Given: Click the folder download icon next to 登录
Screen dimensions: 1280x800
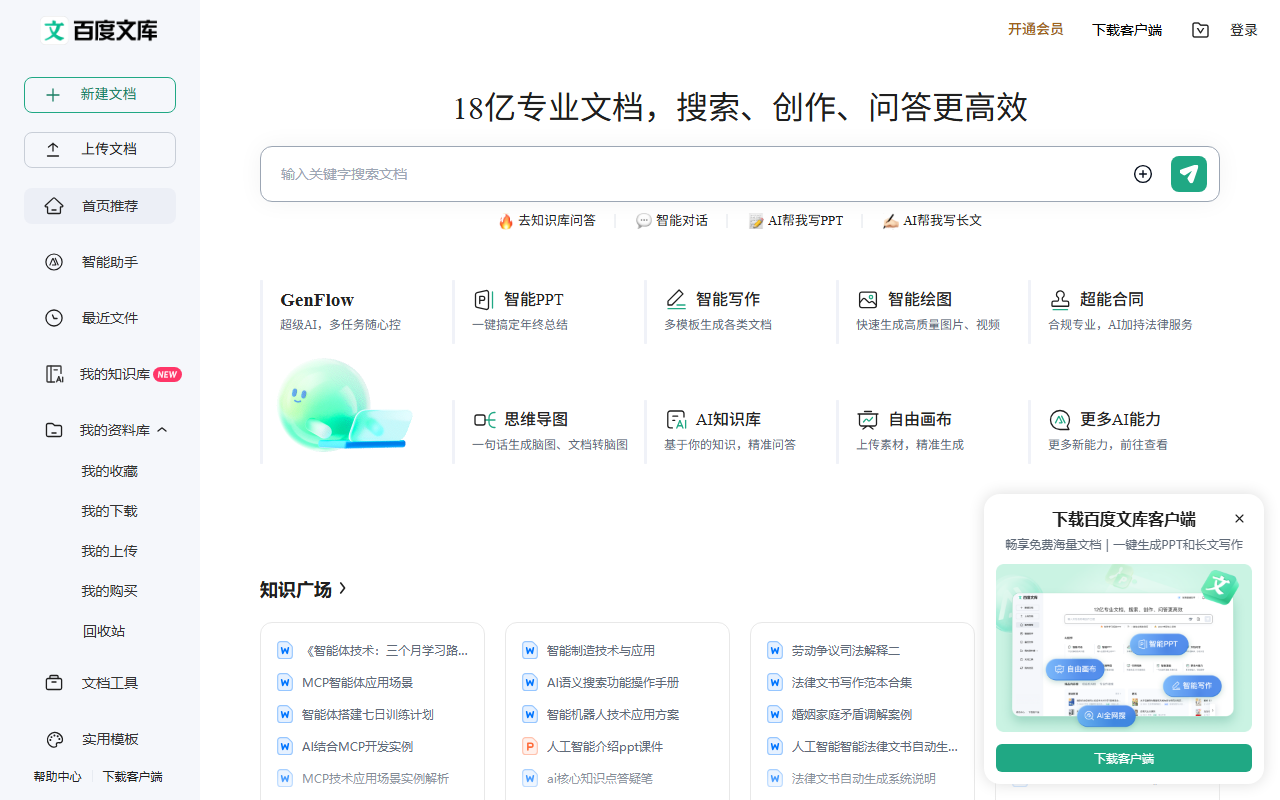Looking at the screenshot, I should pos(1201,30).
